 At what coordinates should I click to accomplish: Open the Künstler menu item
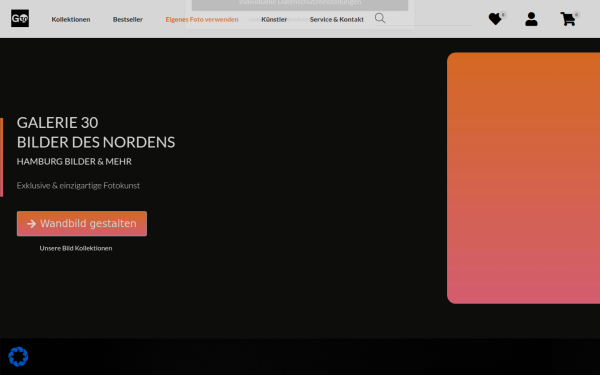point(274,19)
